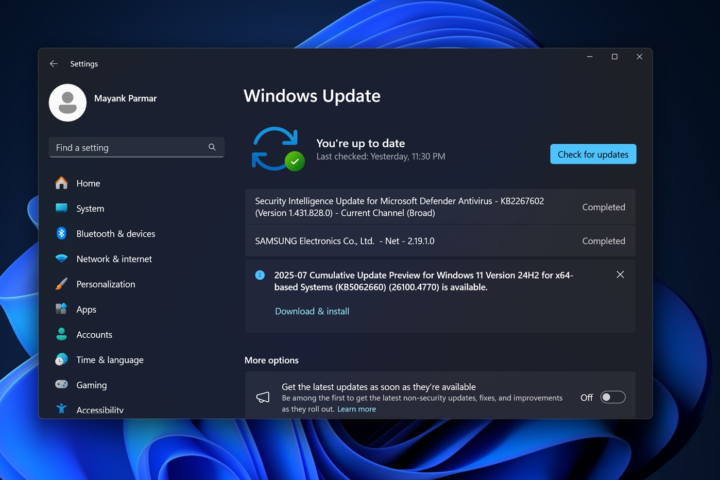Screen dimensions: 720x480
Task: Select the Accessibility figure icon
Action: click(x=62, y=408)
